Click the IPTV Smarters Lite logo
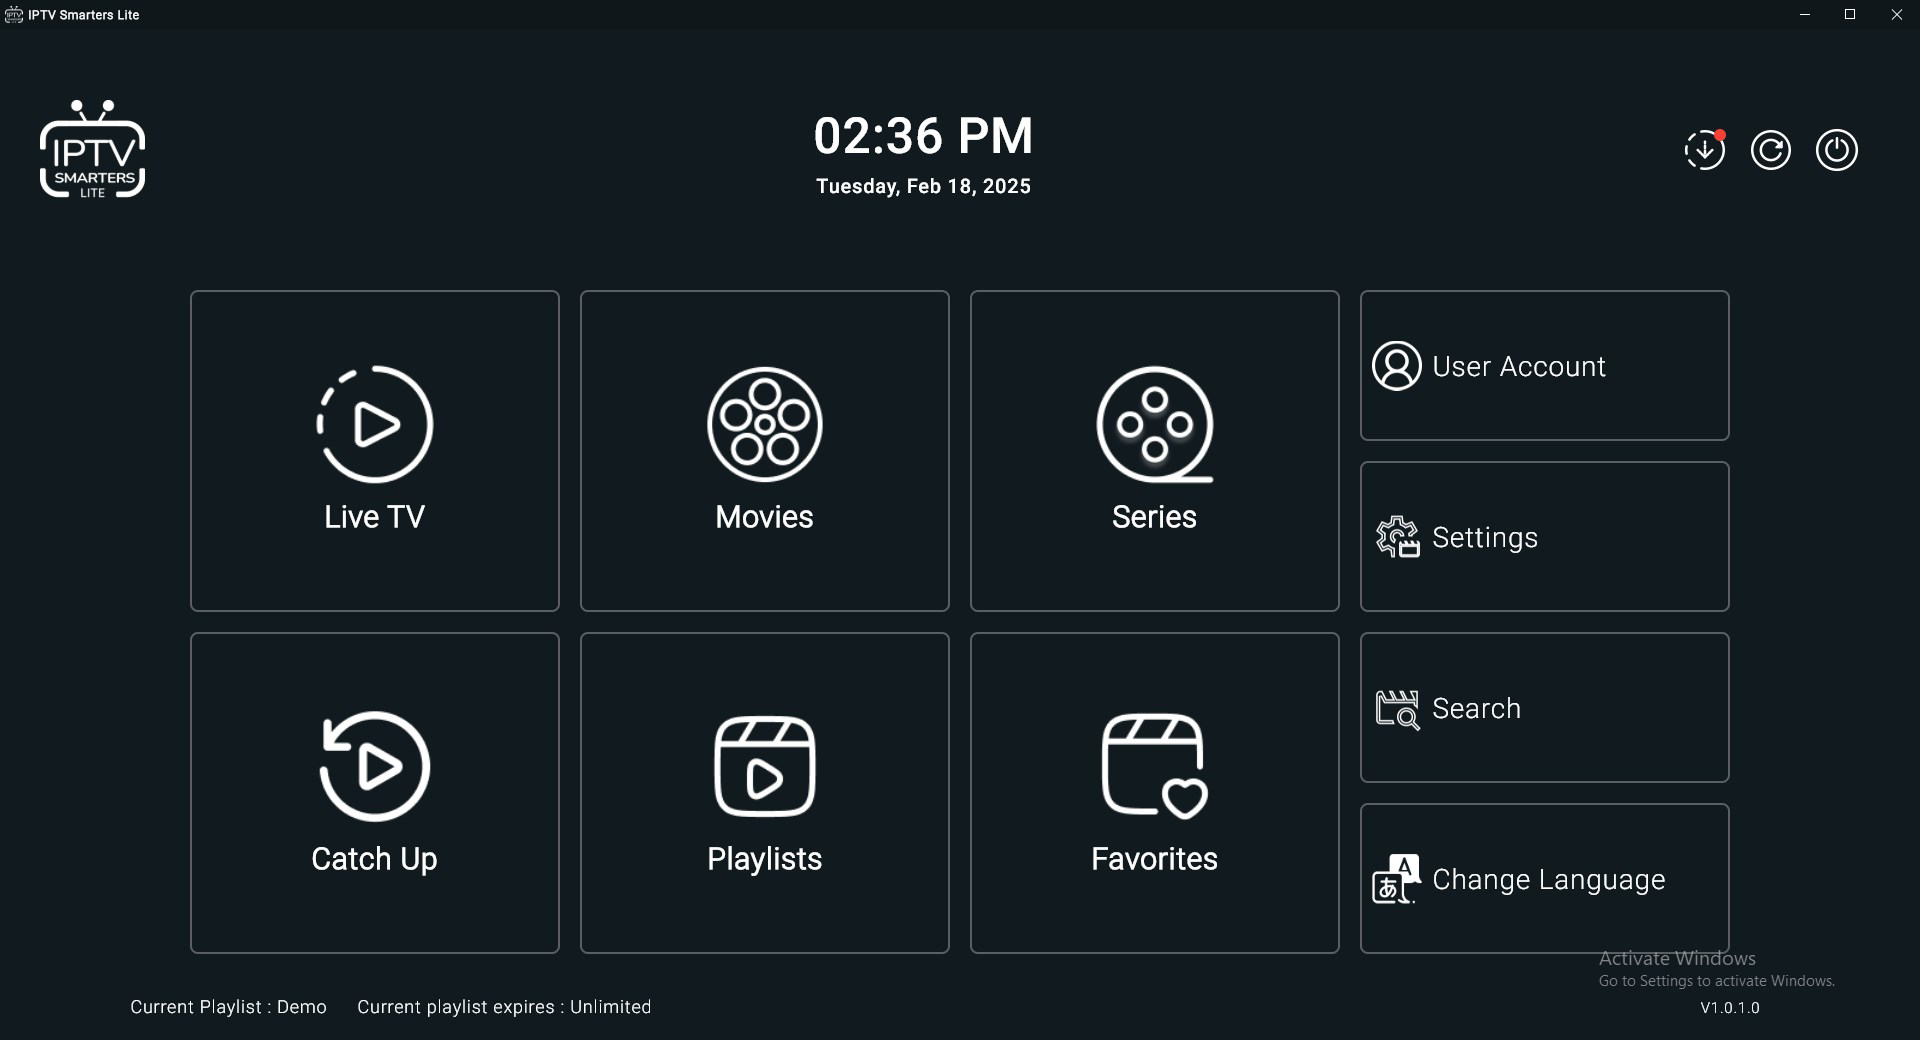1920x1040 pixels. tap(92, 149)
